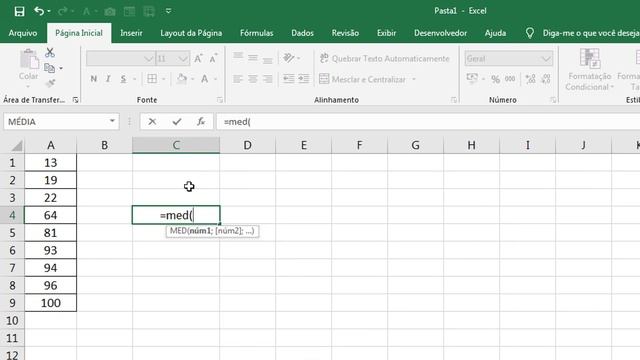Activate the format painter brush
Viewport: 640px width, 360px height.
click(50, 83)
